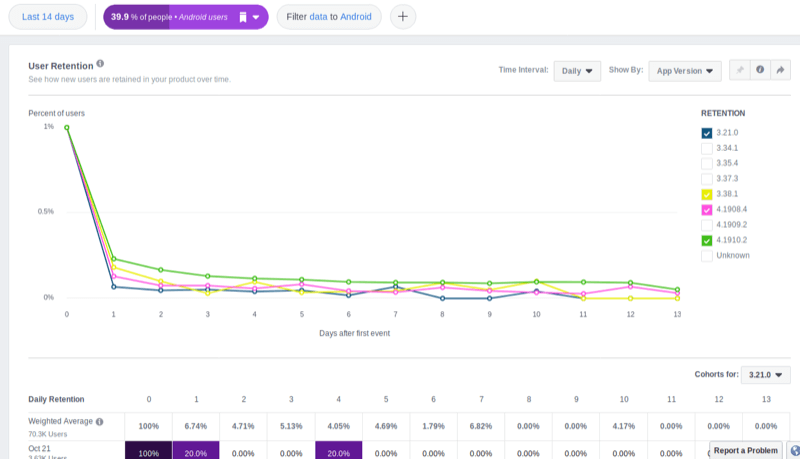The height and width of the screenshot is (459, 800).
Task: Uncheck version 3.21.0 in retention legend
Action: coord(707,133)
